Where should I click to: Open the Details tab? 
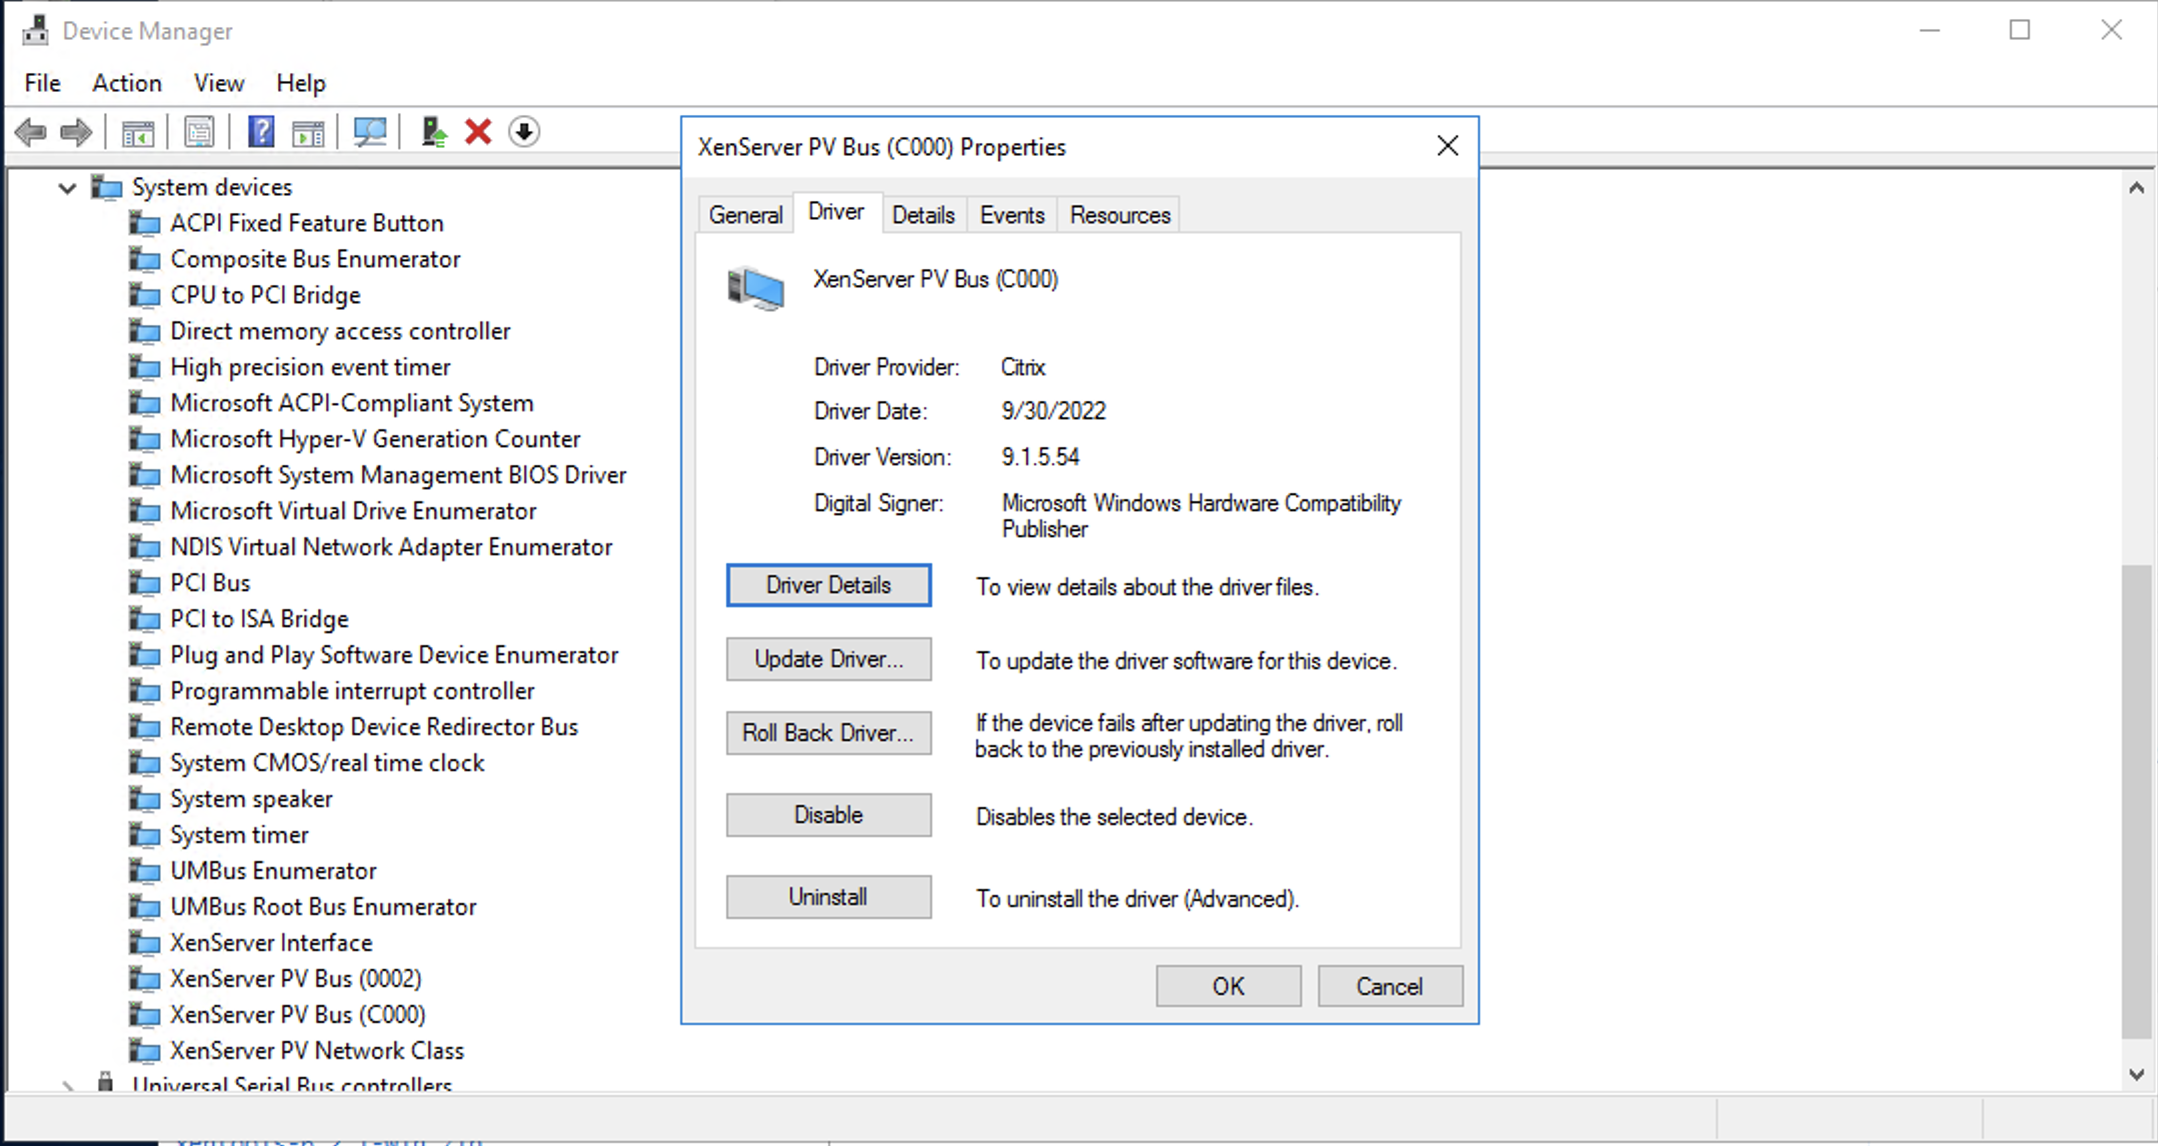[922, 215]
